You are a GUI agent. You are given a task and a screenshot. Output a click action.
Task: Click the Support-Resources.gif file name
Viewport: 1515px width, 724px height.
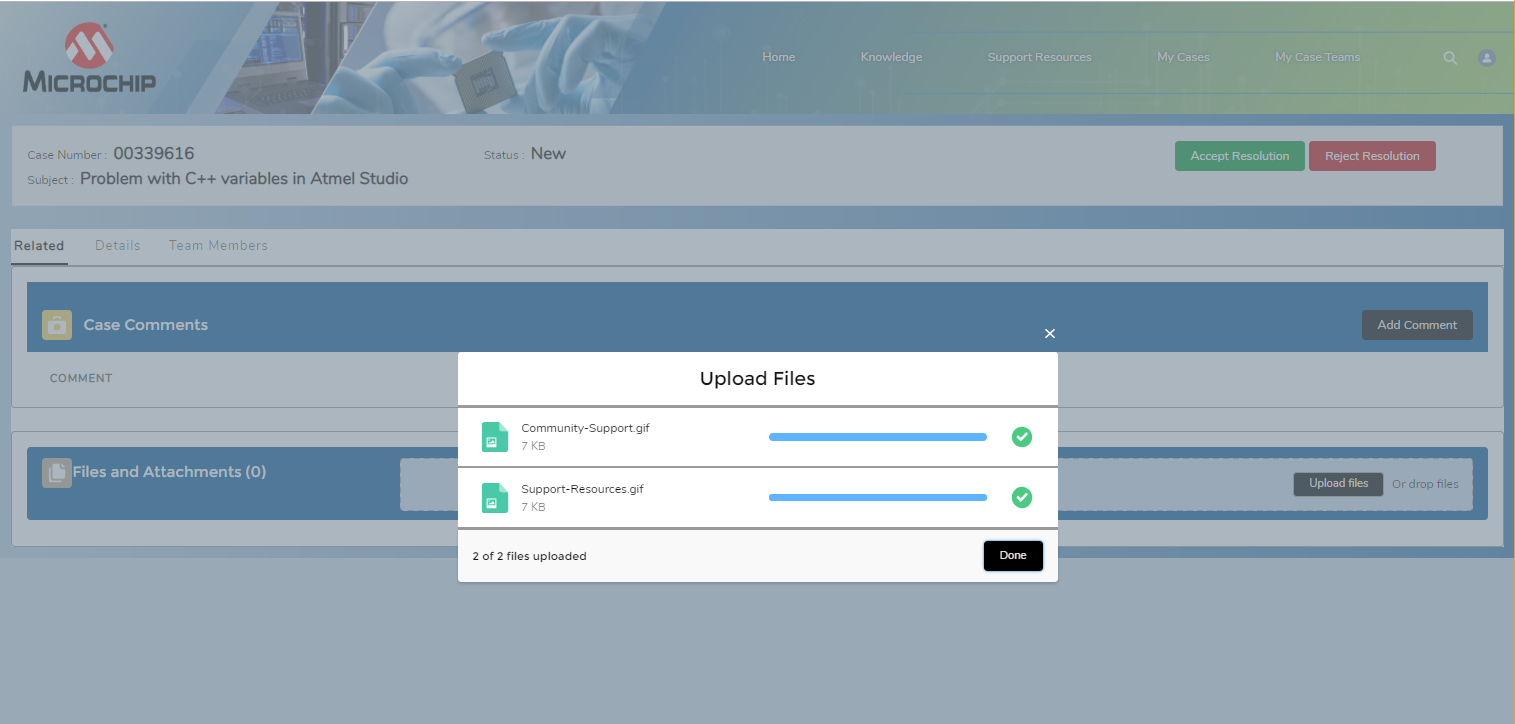[x=582, y=489]
